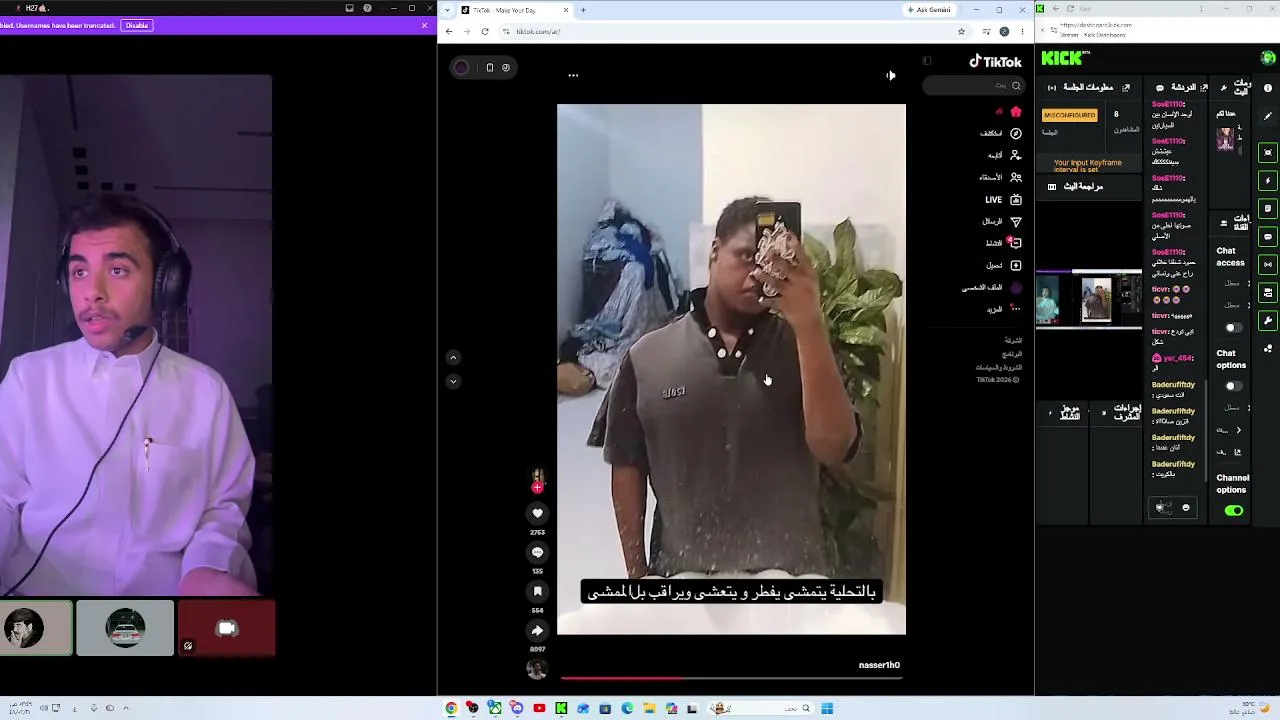Screen dimensions: 1280x720
Task: Dismiss the purple truncated usernames banner
Action: [x=425, y=25]
